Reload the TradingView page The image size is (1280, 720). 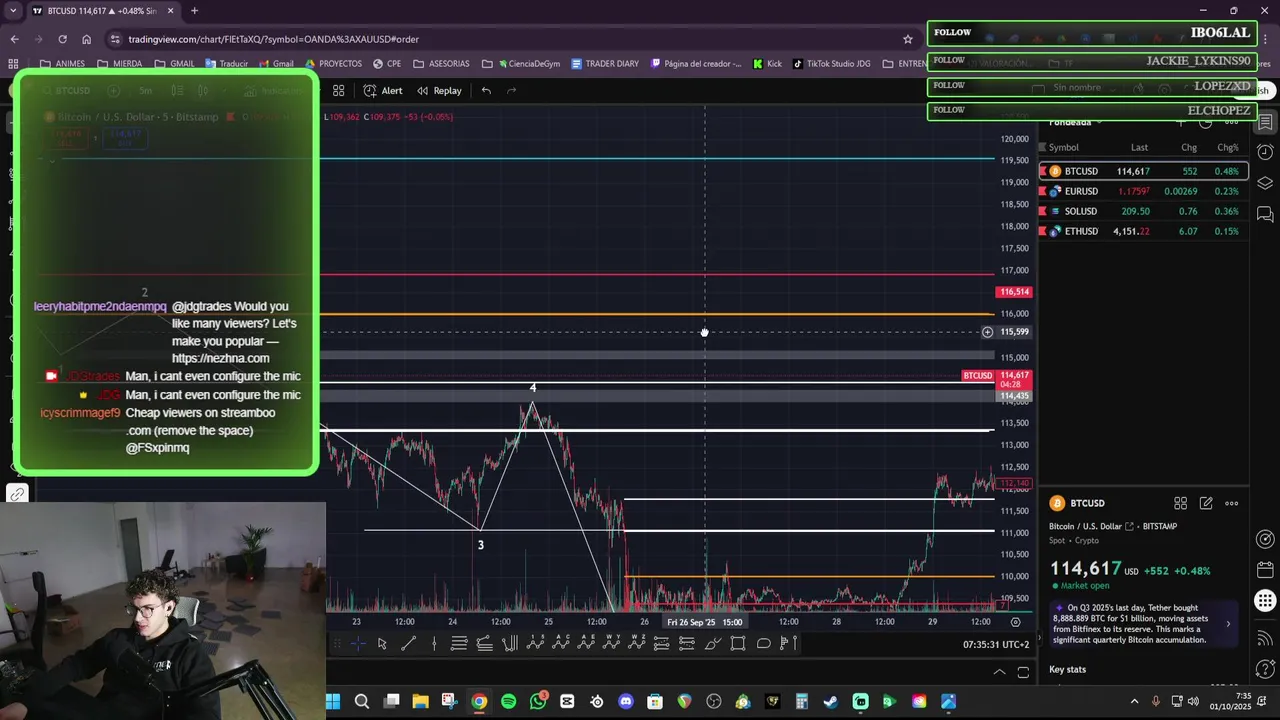point(62,39)
